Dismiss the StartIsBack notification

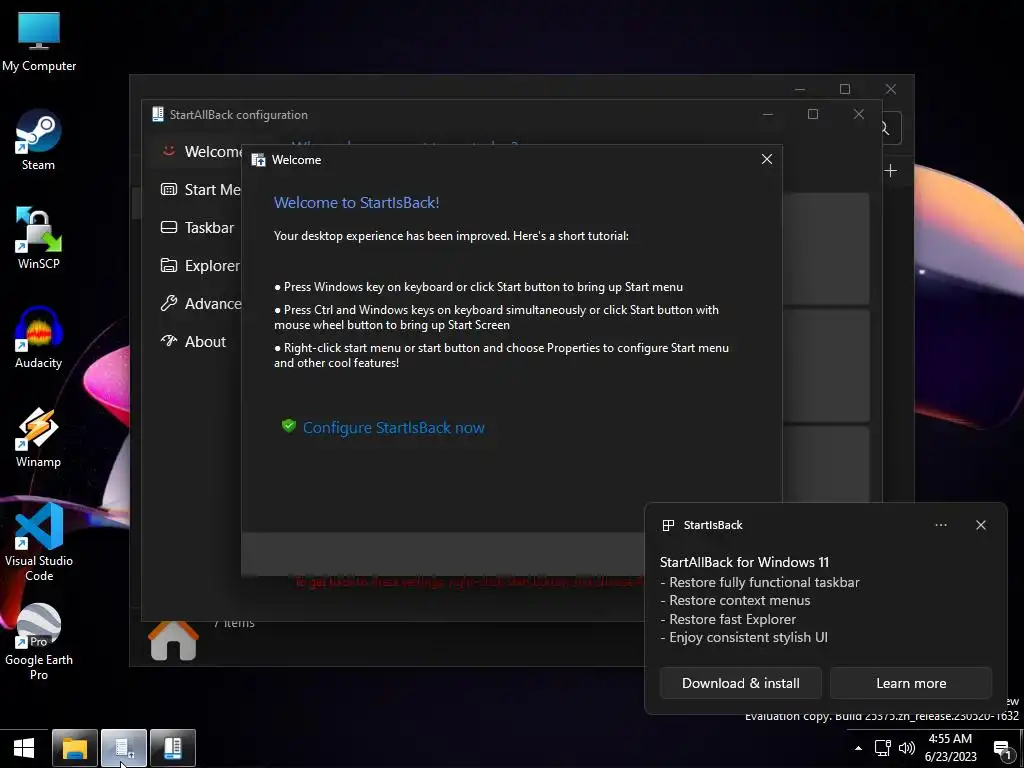981,525
